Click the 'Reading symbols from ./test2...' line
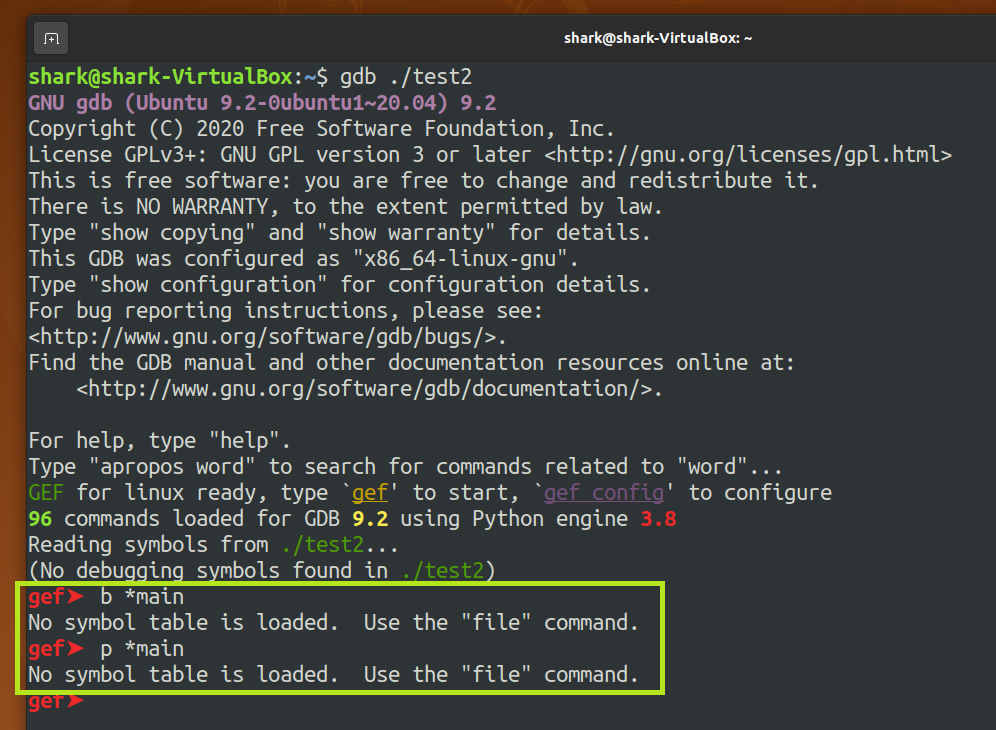 pos(213,545)
